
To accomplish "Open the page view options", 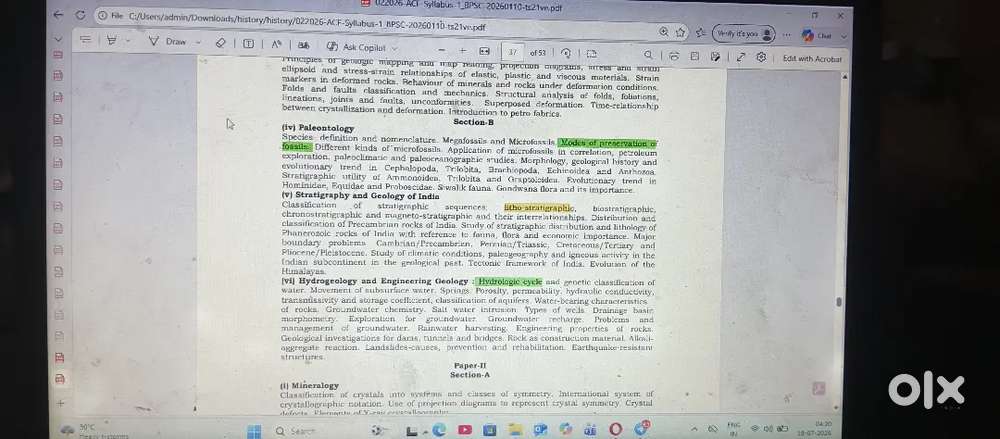I will coord(592,54).
